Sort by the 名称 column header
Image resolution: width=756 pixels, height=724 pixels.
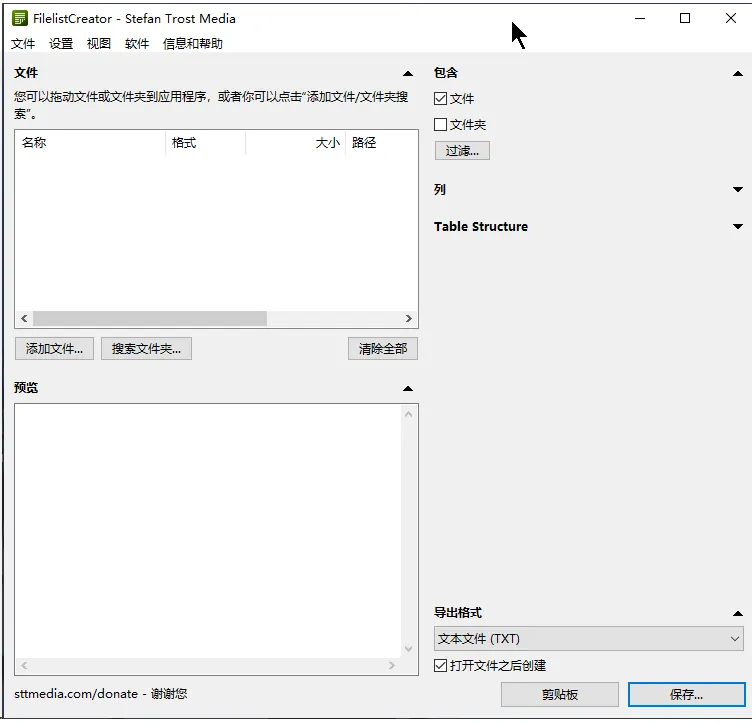[x=90, y=143]
